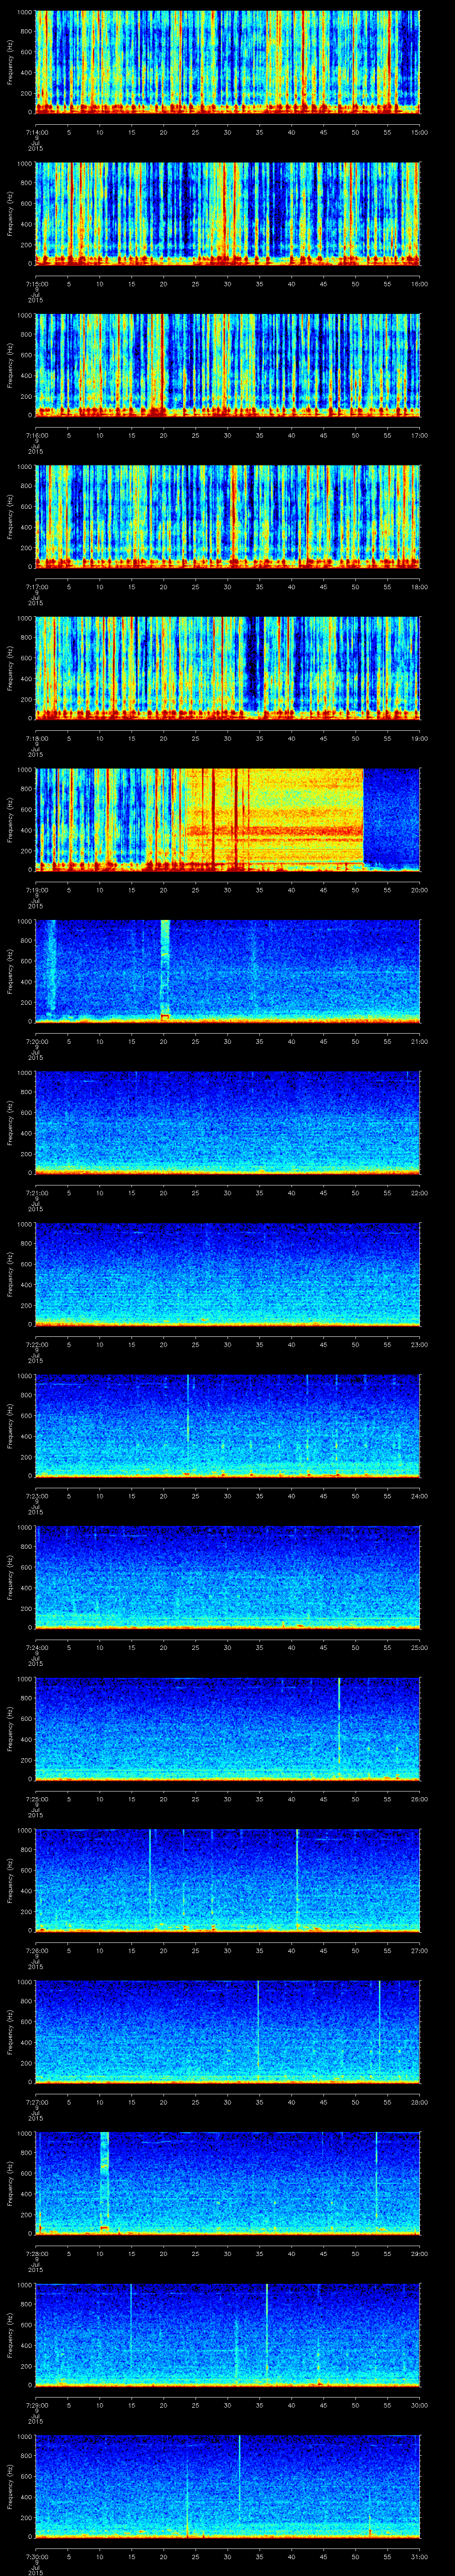Click the 7:17:00 start time label
This screenshot has height=2576, width=455.
(36, 587)
